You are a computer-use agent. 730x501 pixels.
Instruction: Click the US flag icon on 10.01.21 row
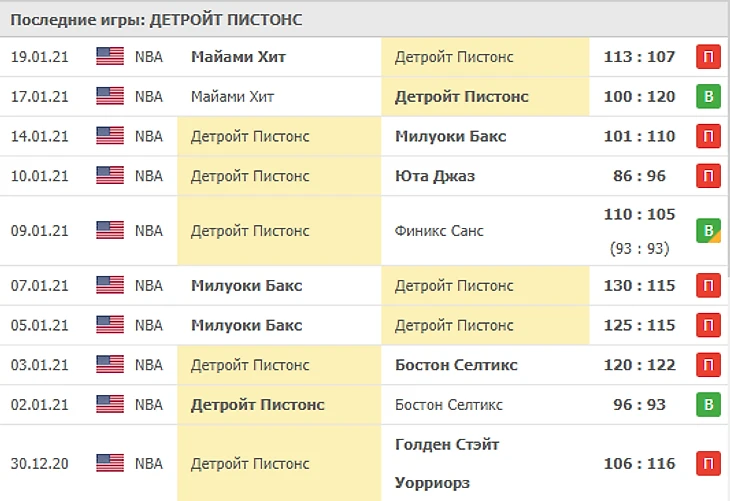110,176
